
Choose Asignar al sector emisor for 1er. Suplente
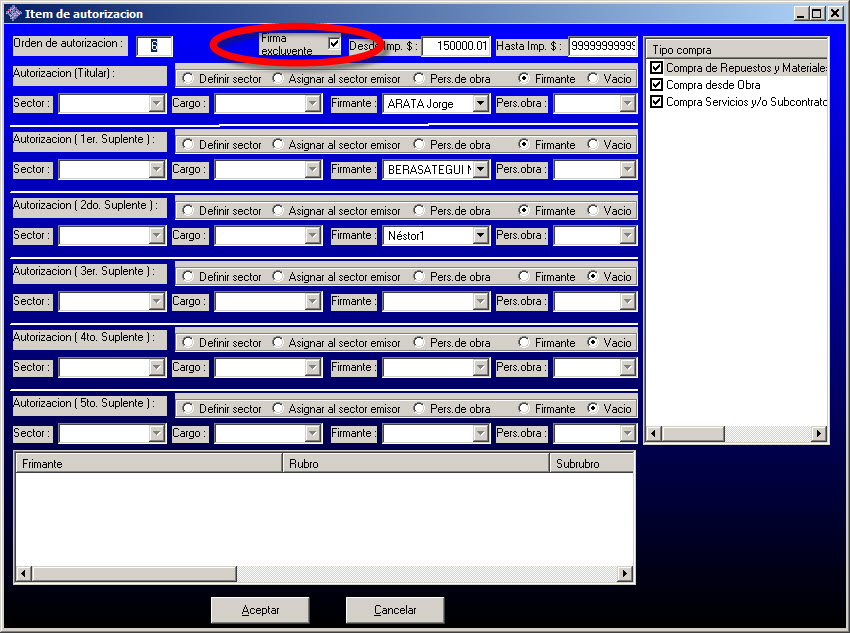pos(278,145)
